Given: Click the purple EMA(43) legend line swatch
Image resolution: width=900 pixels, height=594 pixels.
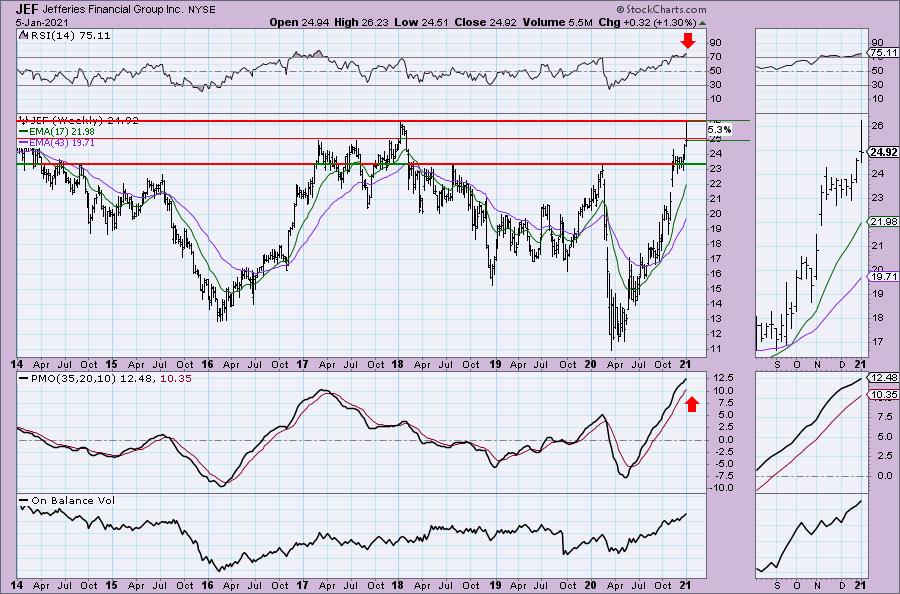Looking at the screenshot, I should [x=24, y=143].
